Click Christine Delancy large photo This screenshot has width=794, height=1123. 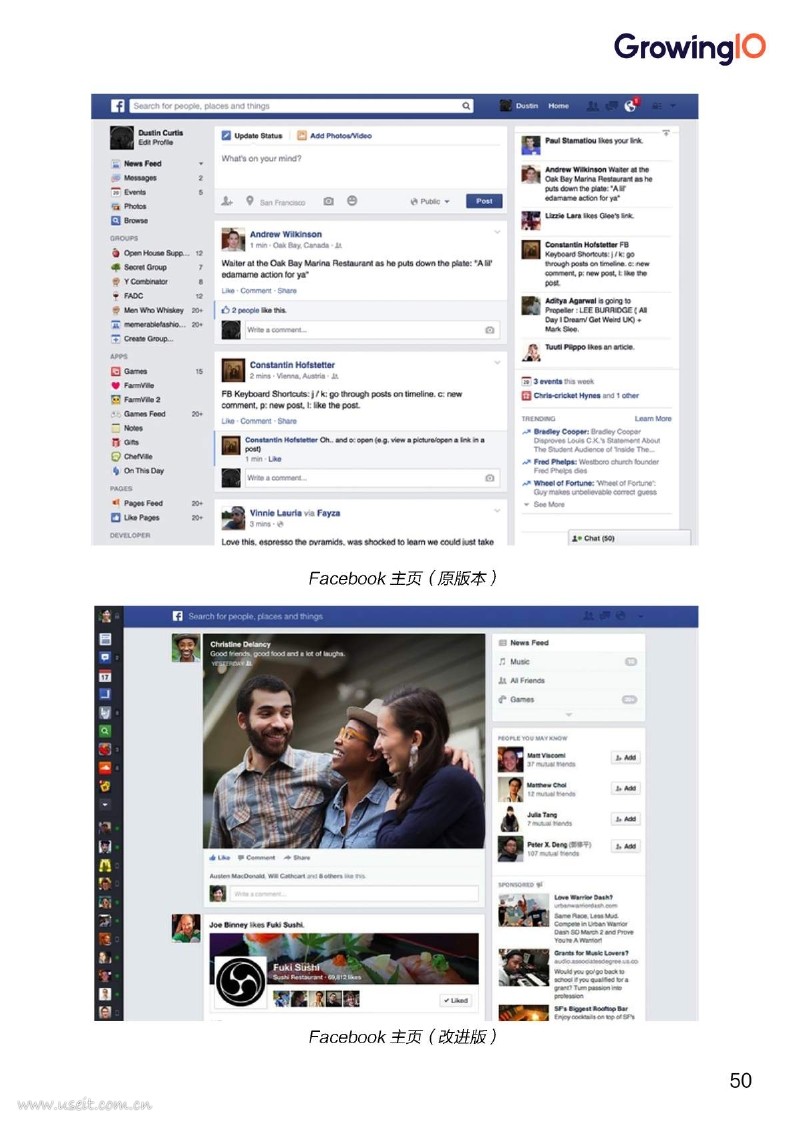click(x=344, y=741)
